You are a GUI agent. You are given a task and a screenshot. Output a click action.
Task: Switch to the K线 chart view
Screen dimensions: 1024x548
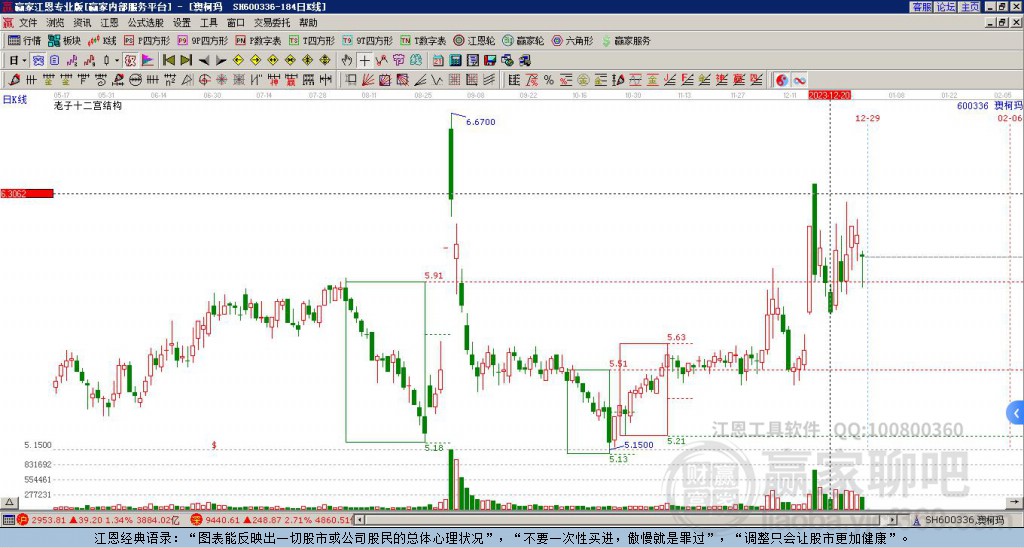click(x=102, y=40)
